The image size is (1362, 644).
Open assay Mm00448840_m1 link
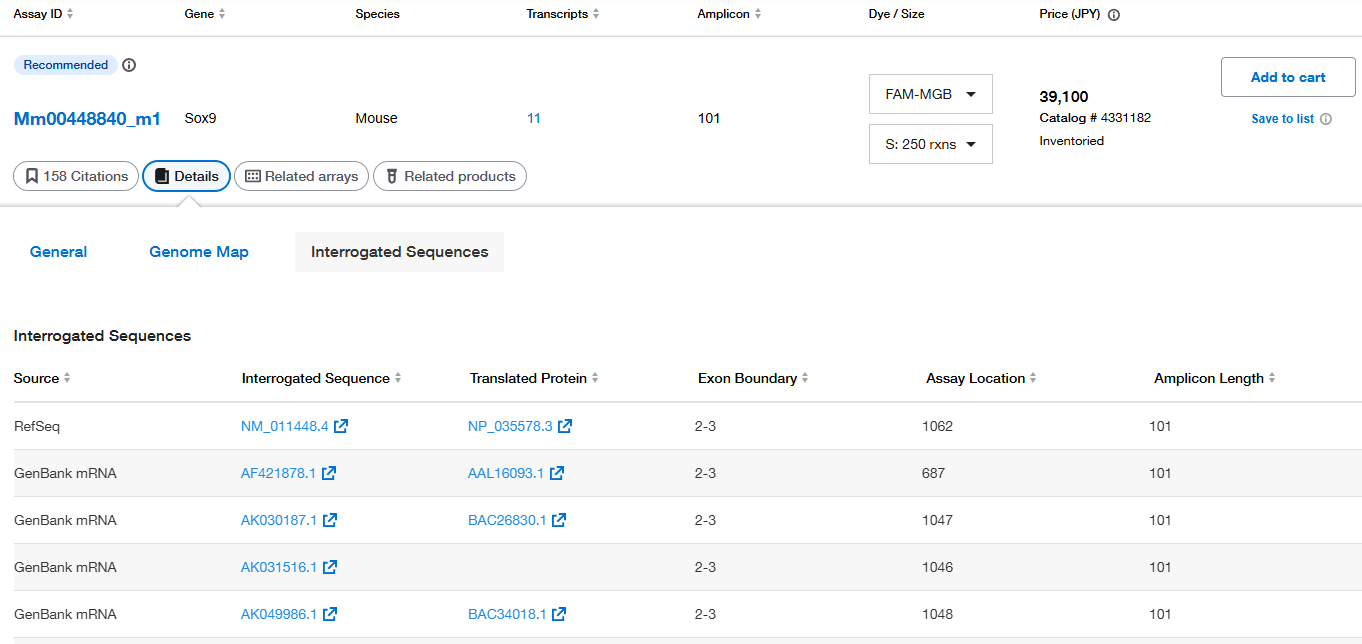click(87, 118)
